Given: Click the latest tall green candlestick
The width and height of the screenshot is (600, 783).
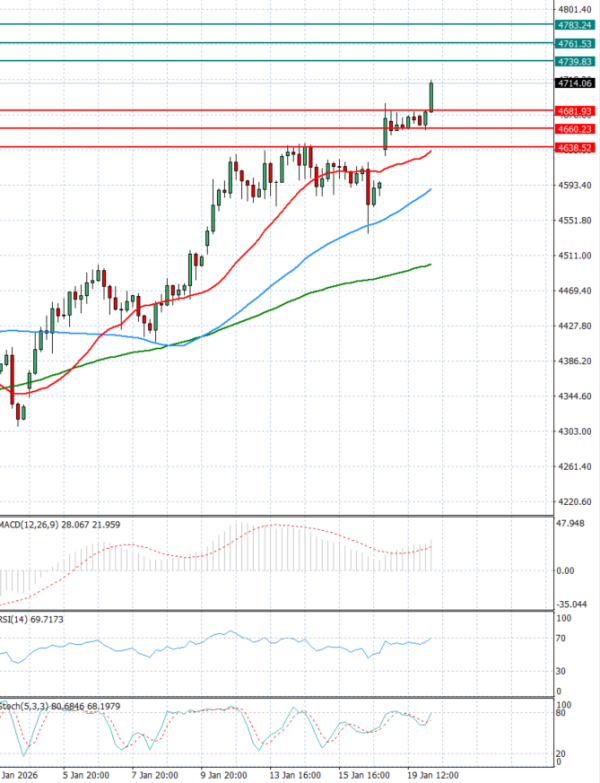Looking at the screenshot, I should pyautogui.click(x=432, y=97).
